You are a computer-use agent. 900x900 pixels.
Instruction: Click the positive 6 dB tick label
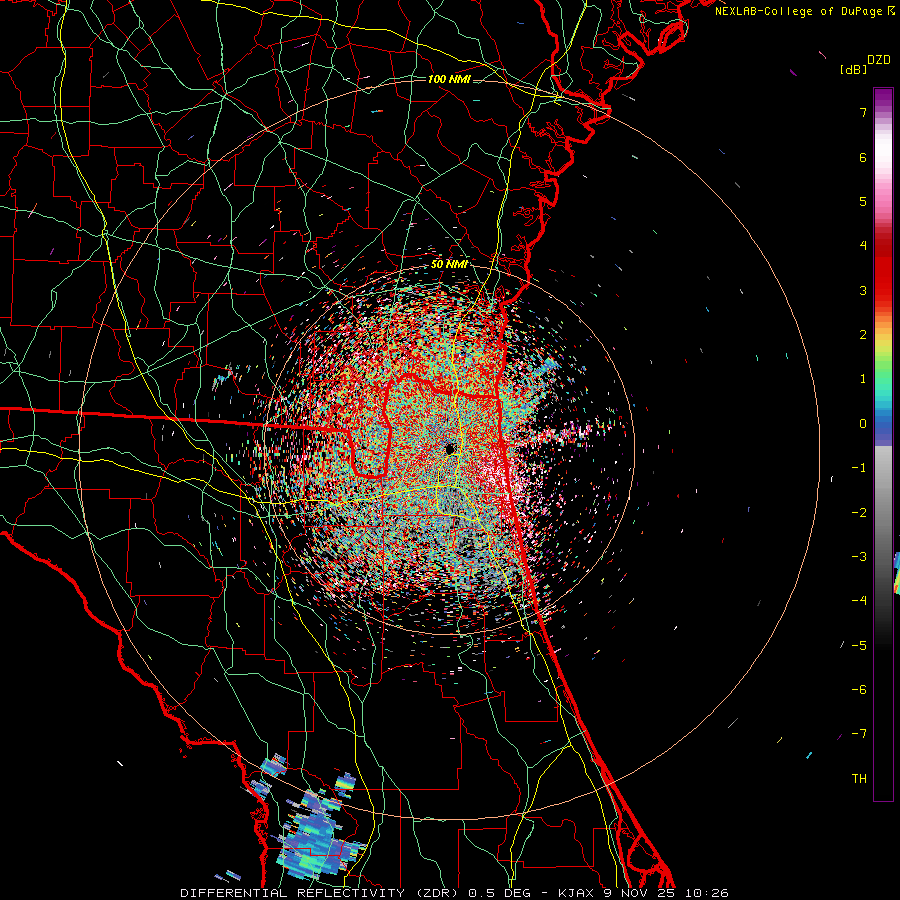pos(863,157)
